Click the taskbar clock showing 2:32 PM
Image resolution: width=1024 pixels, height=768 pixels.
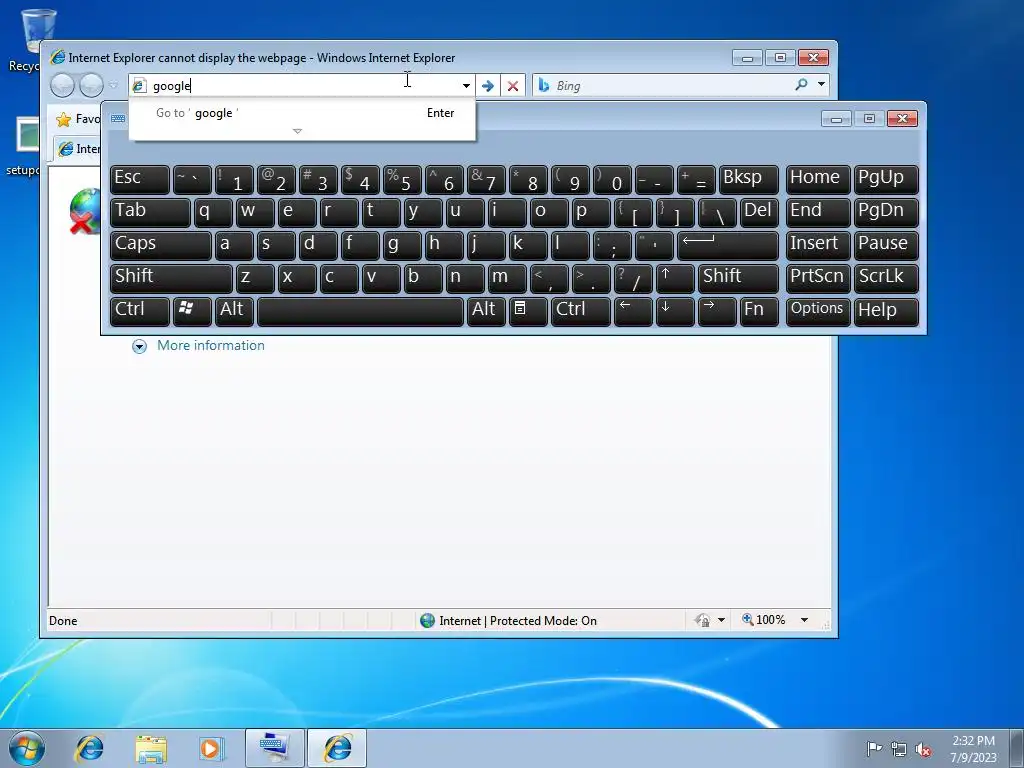pos(973,748)
